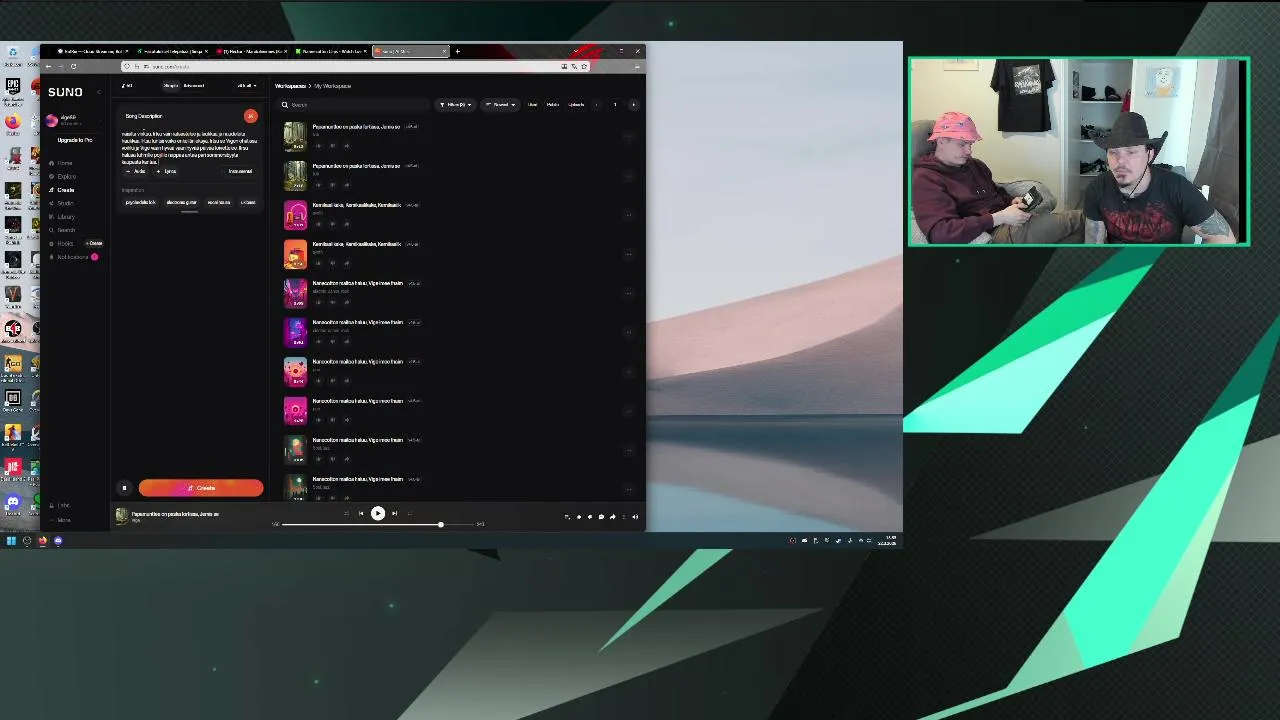This screenshot has width=1280, height=720.
Task: Open Search from the sidebar
Action: pos(66,230)
